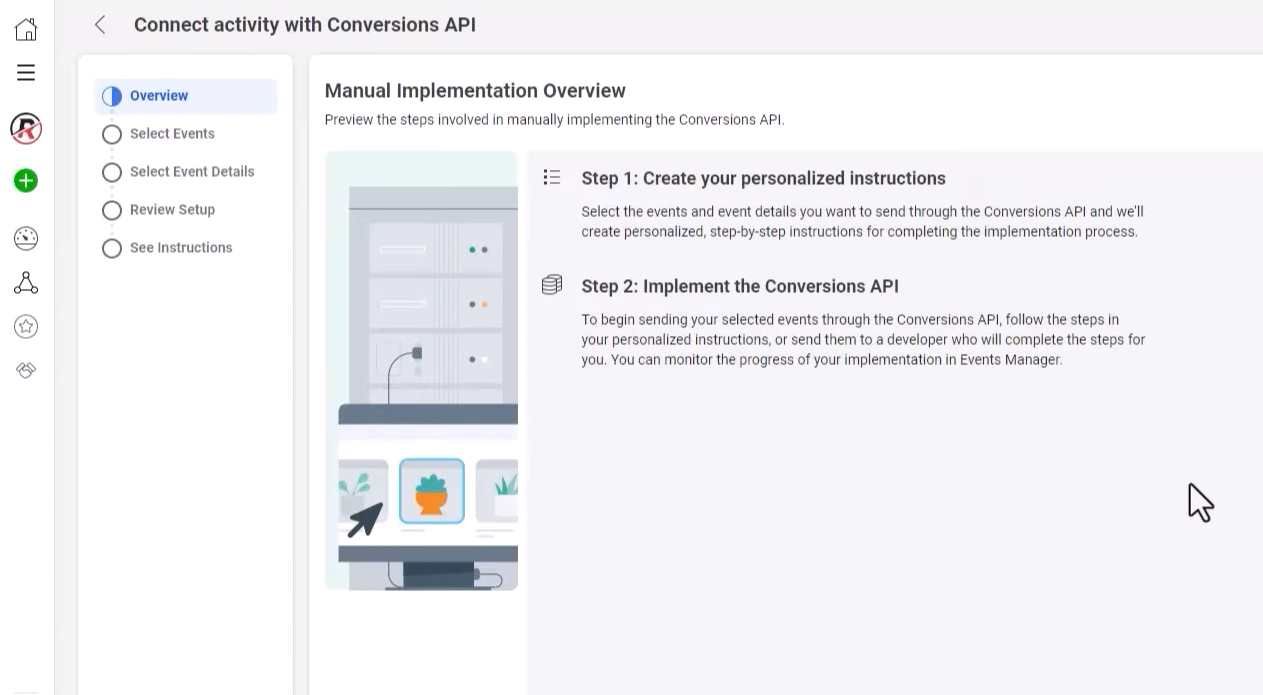Open the See Instructions step
1263x695 pixels.
(181, 248)
